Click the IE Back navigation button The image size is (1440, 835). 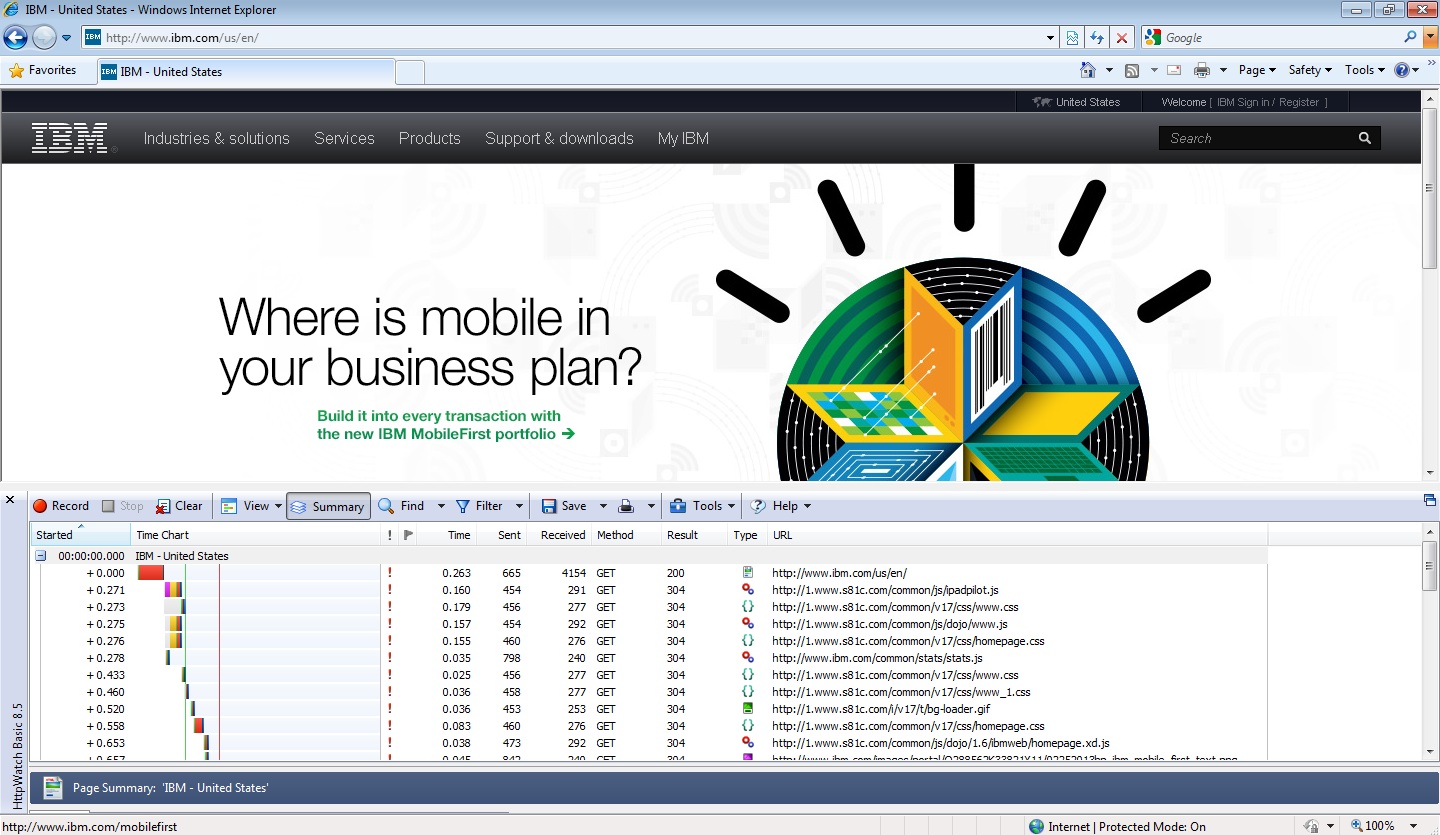15,38
